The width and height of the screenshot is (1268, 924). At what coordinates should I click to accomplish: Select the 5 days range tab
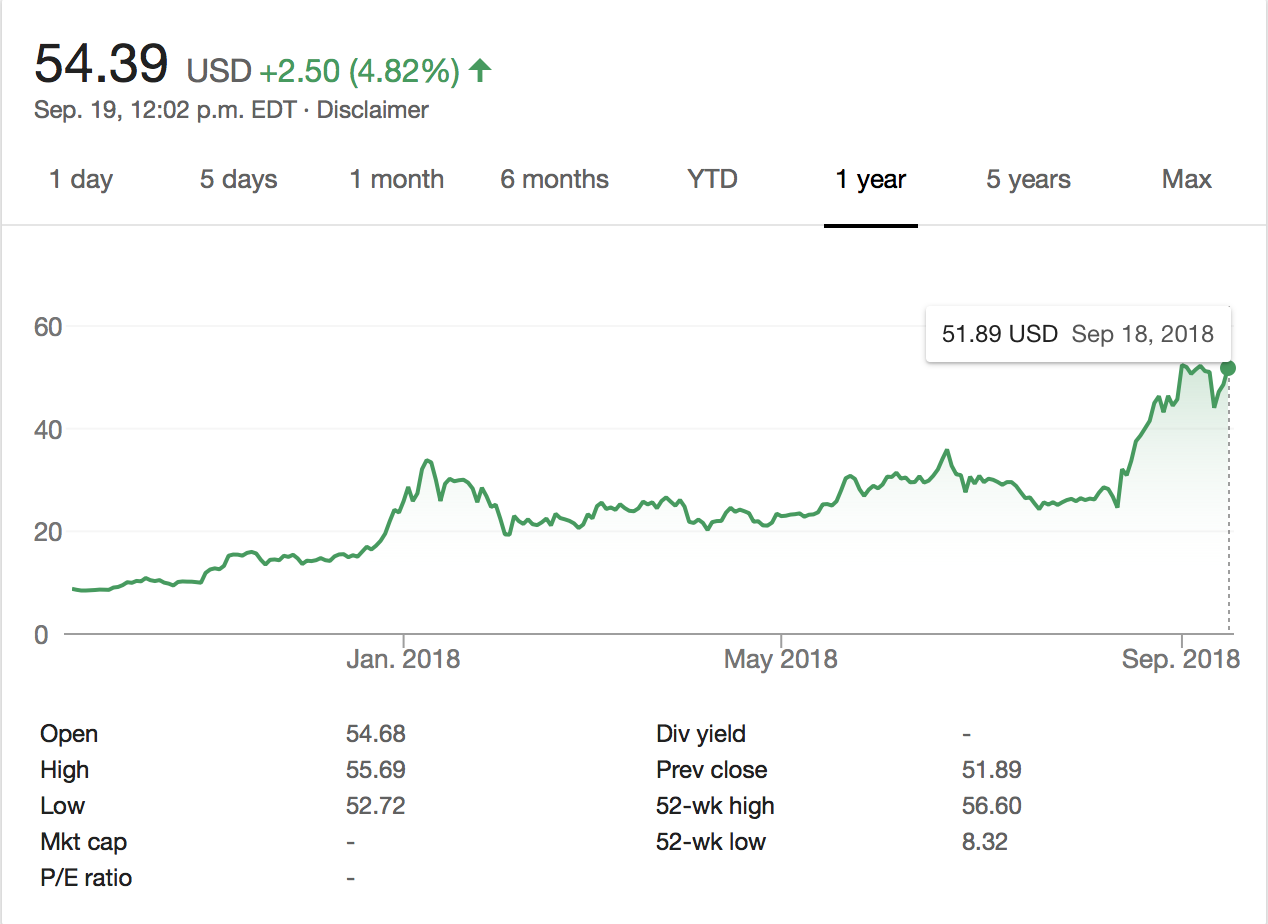tap(238, 180)
